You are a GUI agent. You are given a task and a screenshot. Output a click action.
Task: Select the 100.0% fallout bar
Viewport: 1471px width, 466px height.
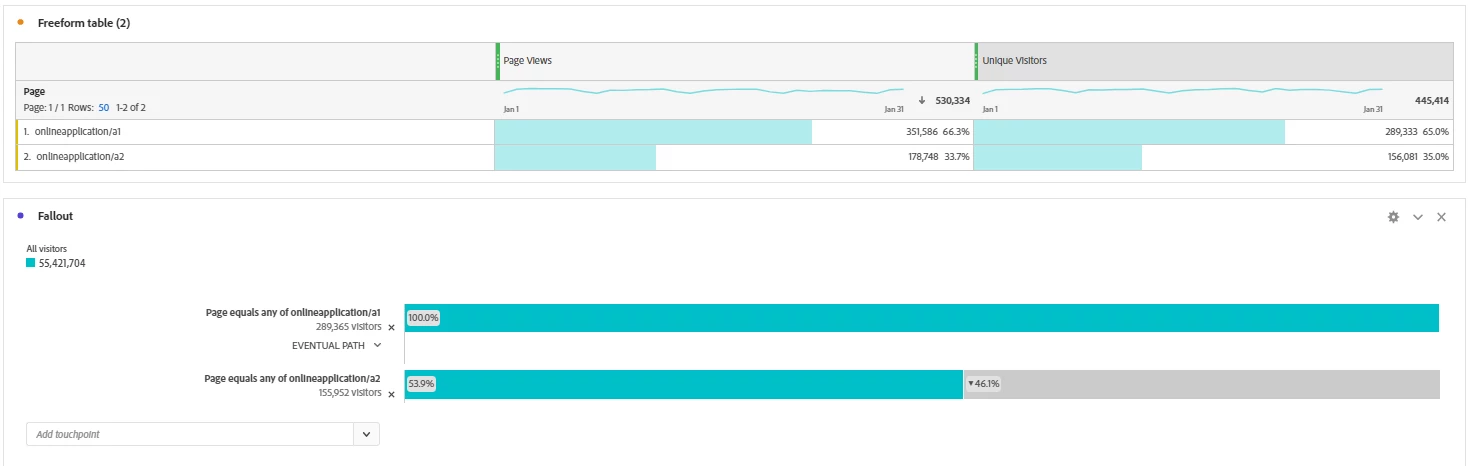922,318
